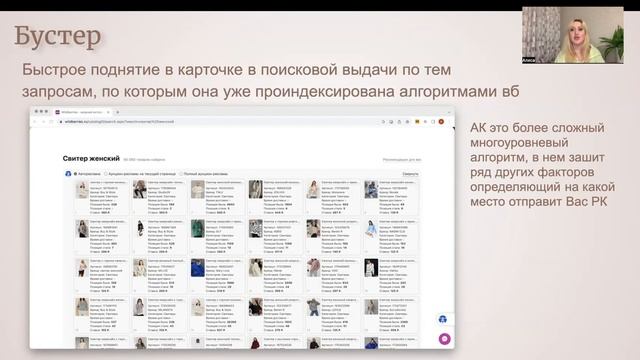Select the Wildberries browser tab

(82, 112)
